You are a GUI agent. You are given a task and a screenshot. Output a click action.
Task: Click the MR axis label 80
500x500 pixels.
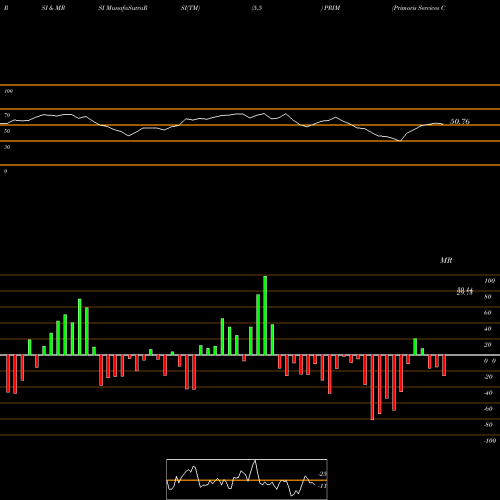(x=488, y=297)
